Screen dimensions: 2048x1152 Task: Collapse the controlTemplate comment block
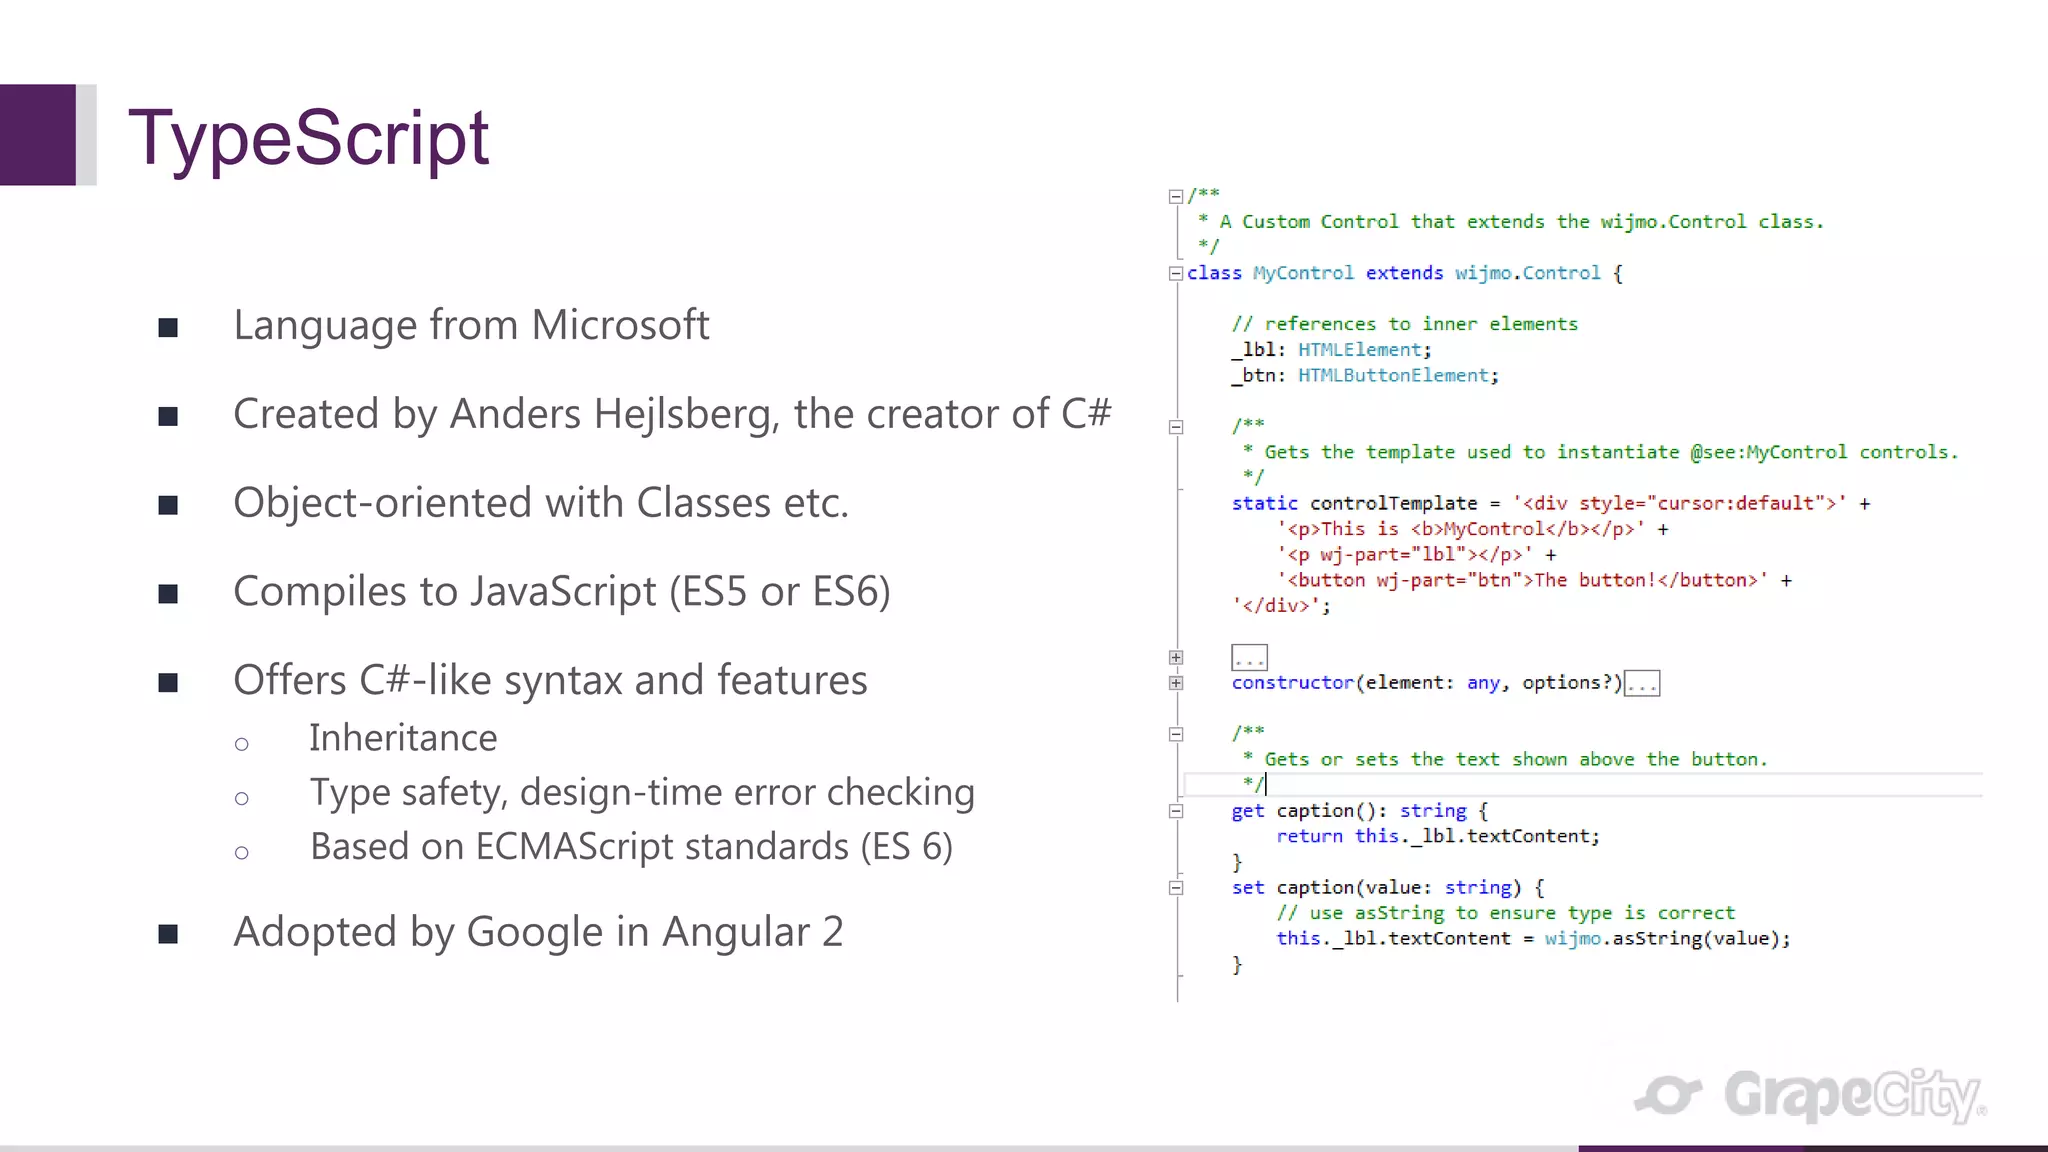click(1176, 427)
